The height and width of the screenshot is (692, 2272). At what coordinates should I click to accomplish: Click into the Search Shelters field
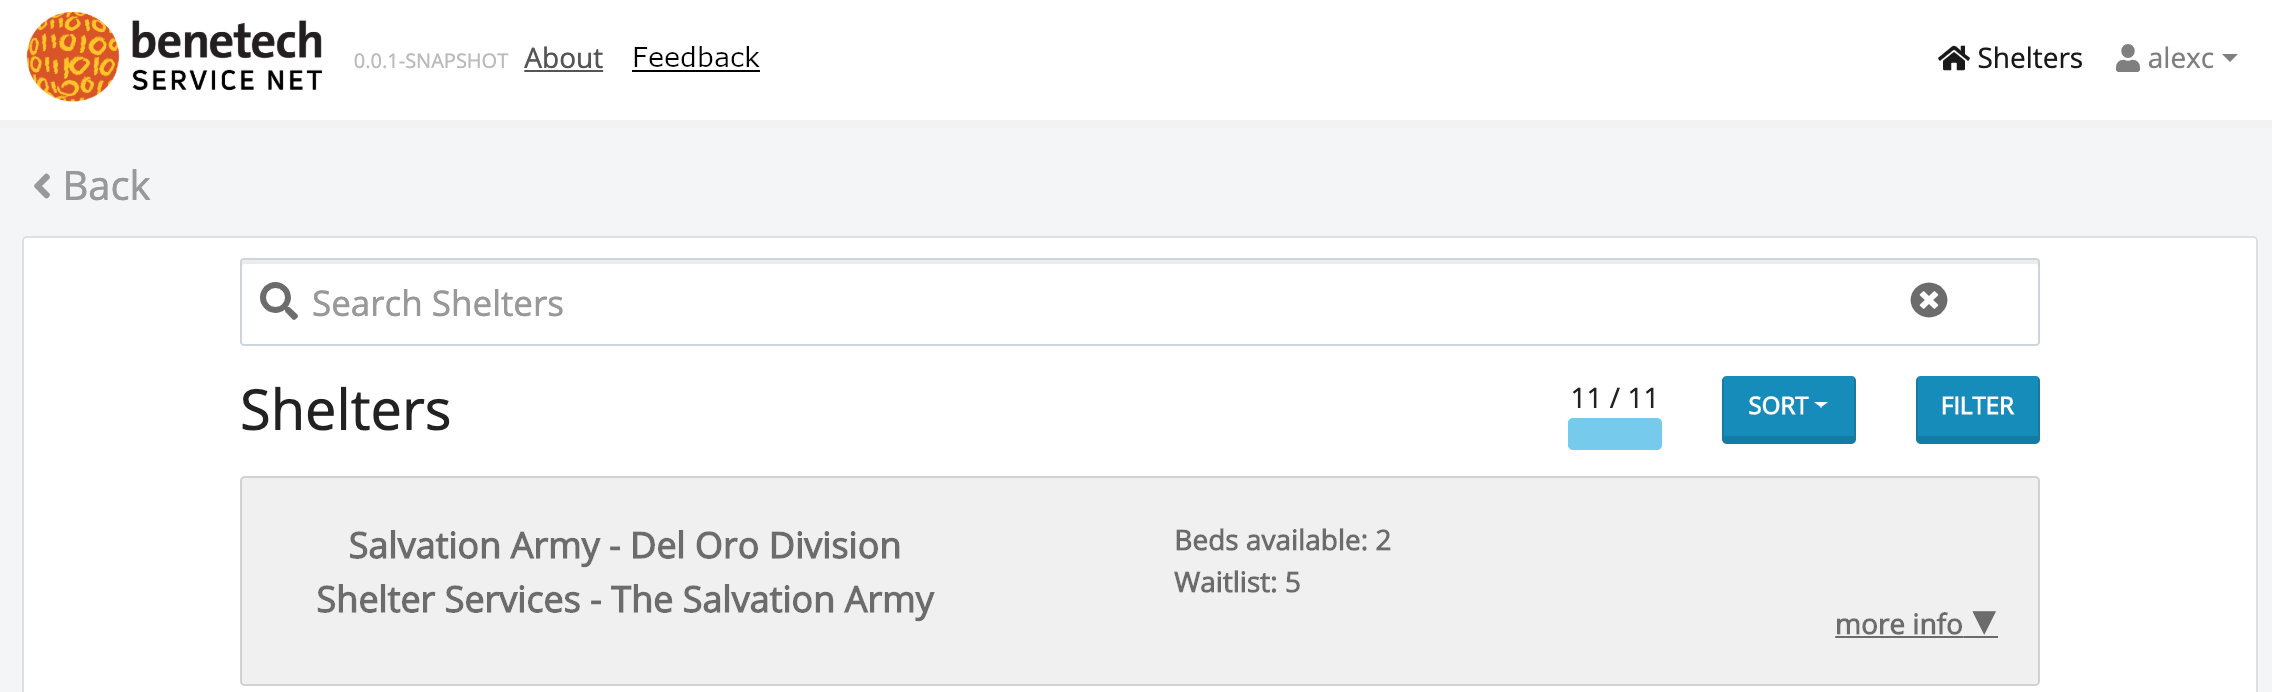click(x=1000, y=303)
